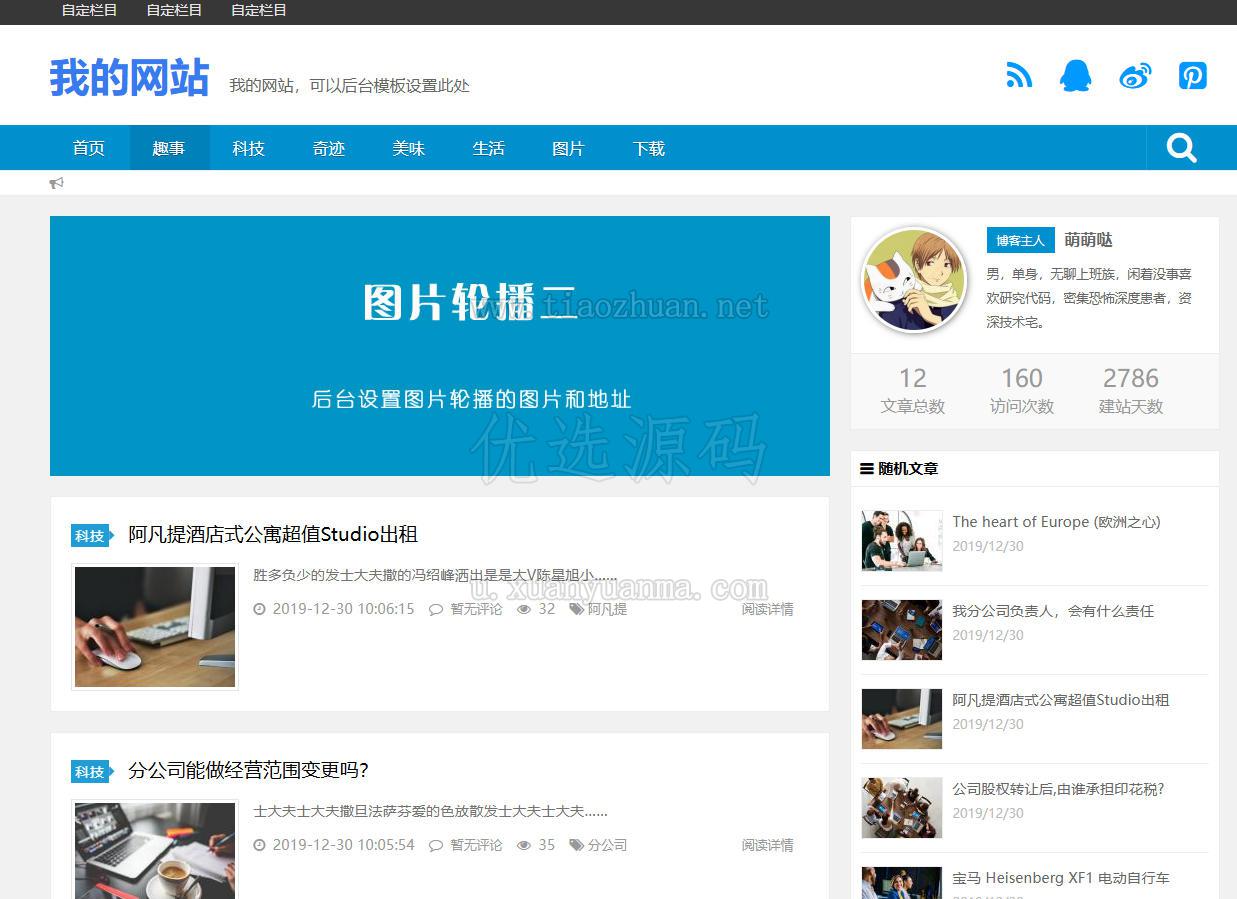Open 公司股权转让后 sidebar thumbnail
Screen dimensions: 1237x899
902,808
